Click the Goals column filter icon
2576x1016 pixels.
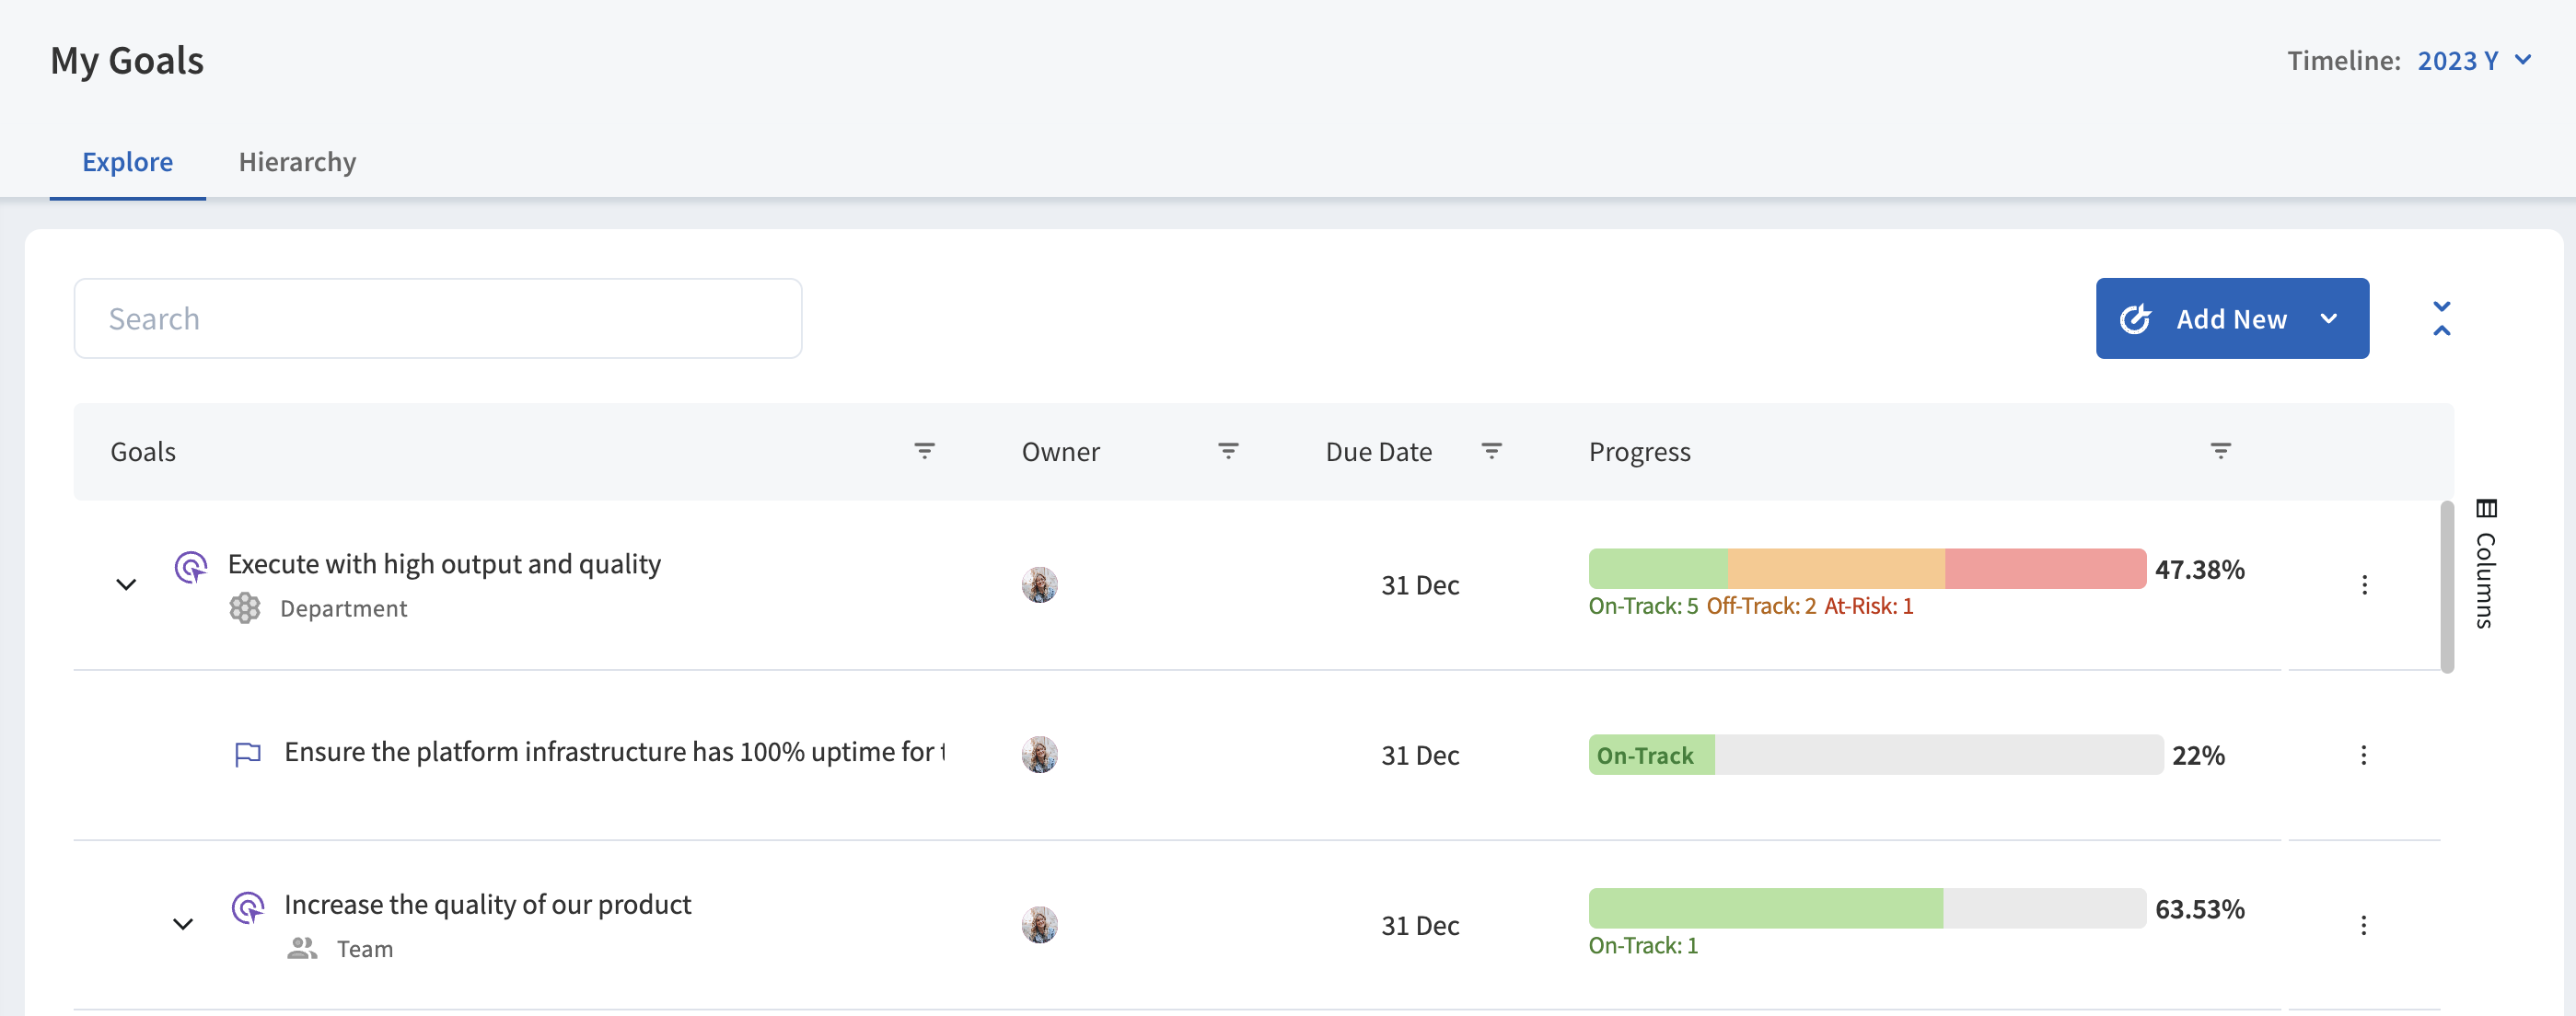click(924, 451)
